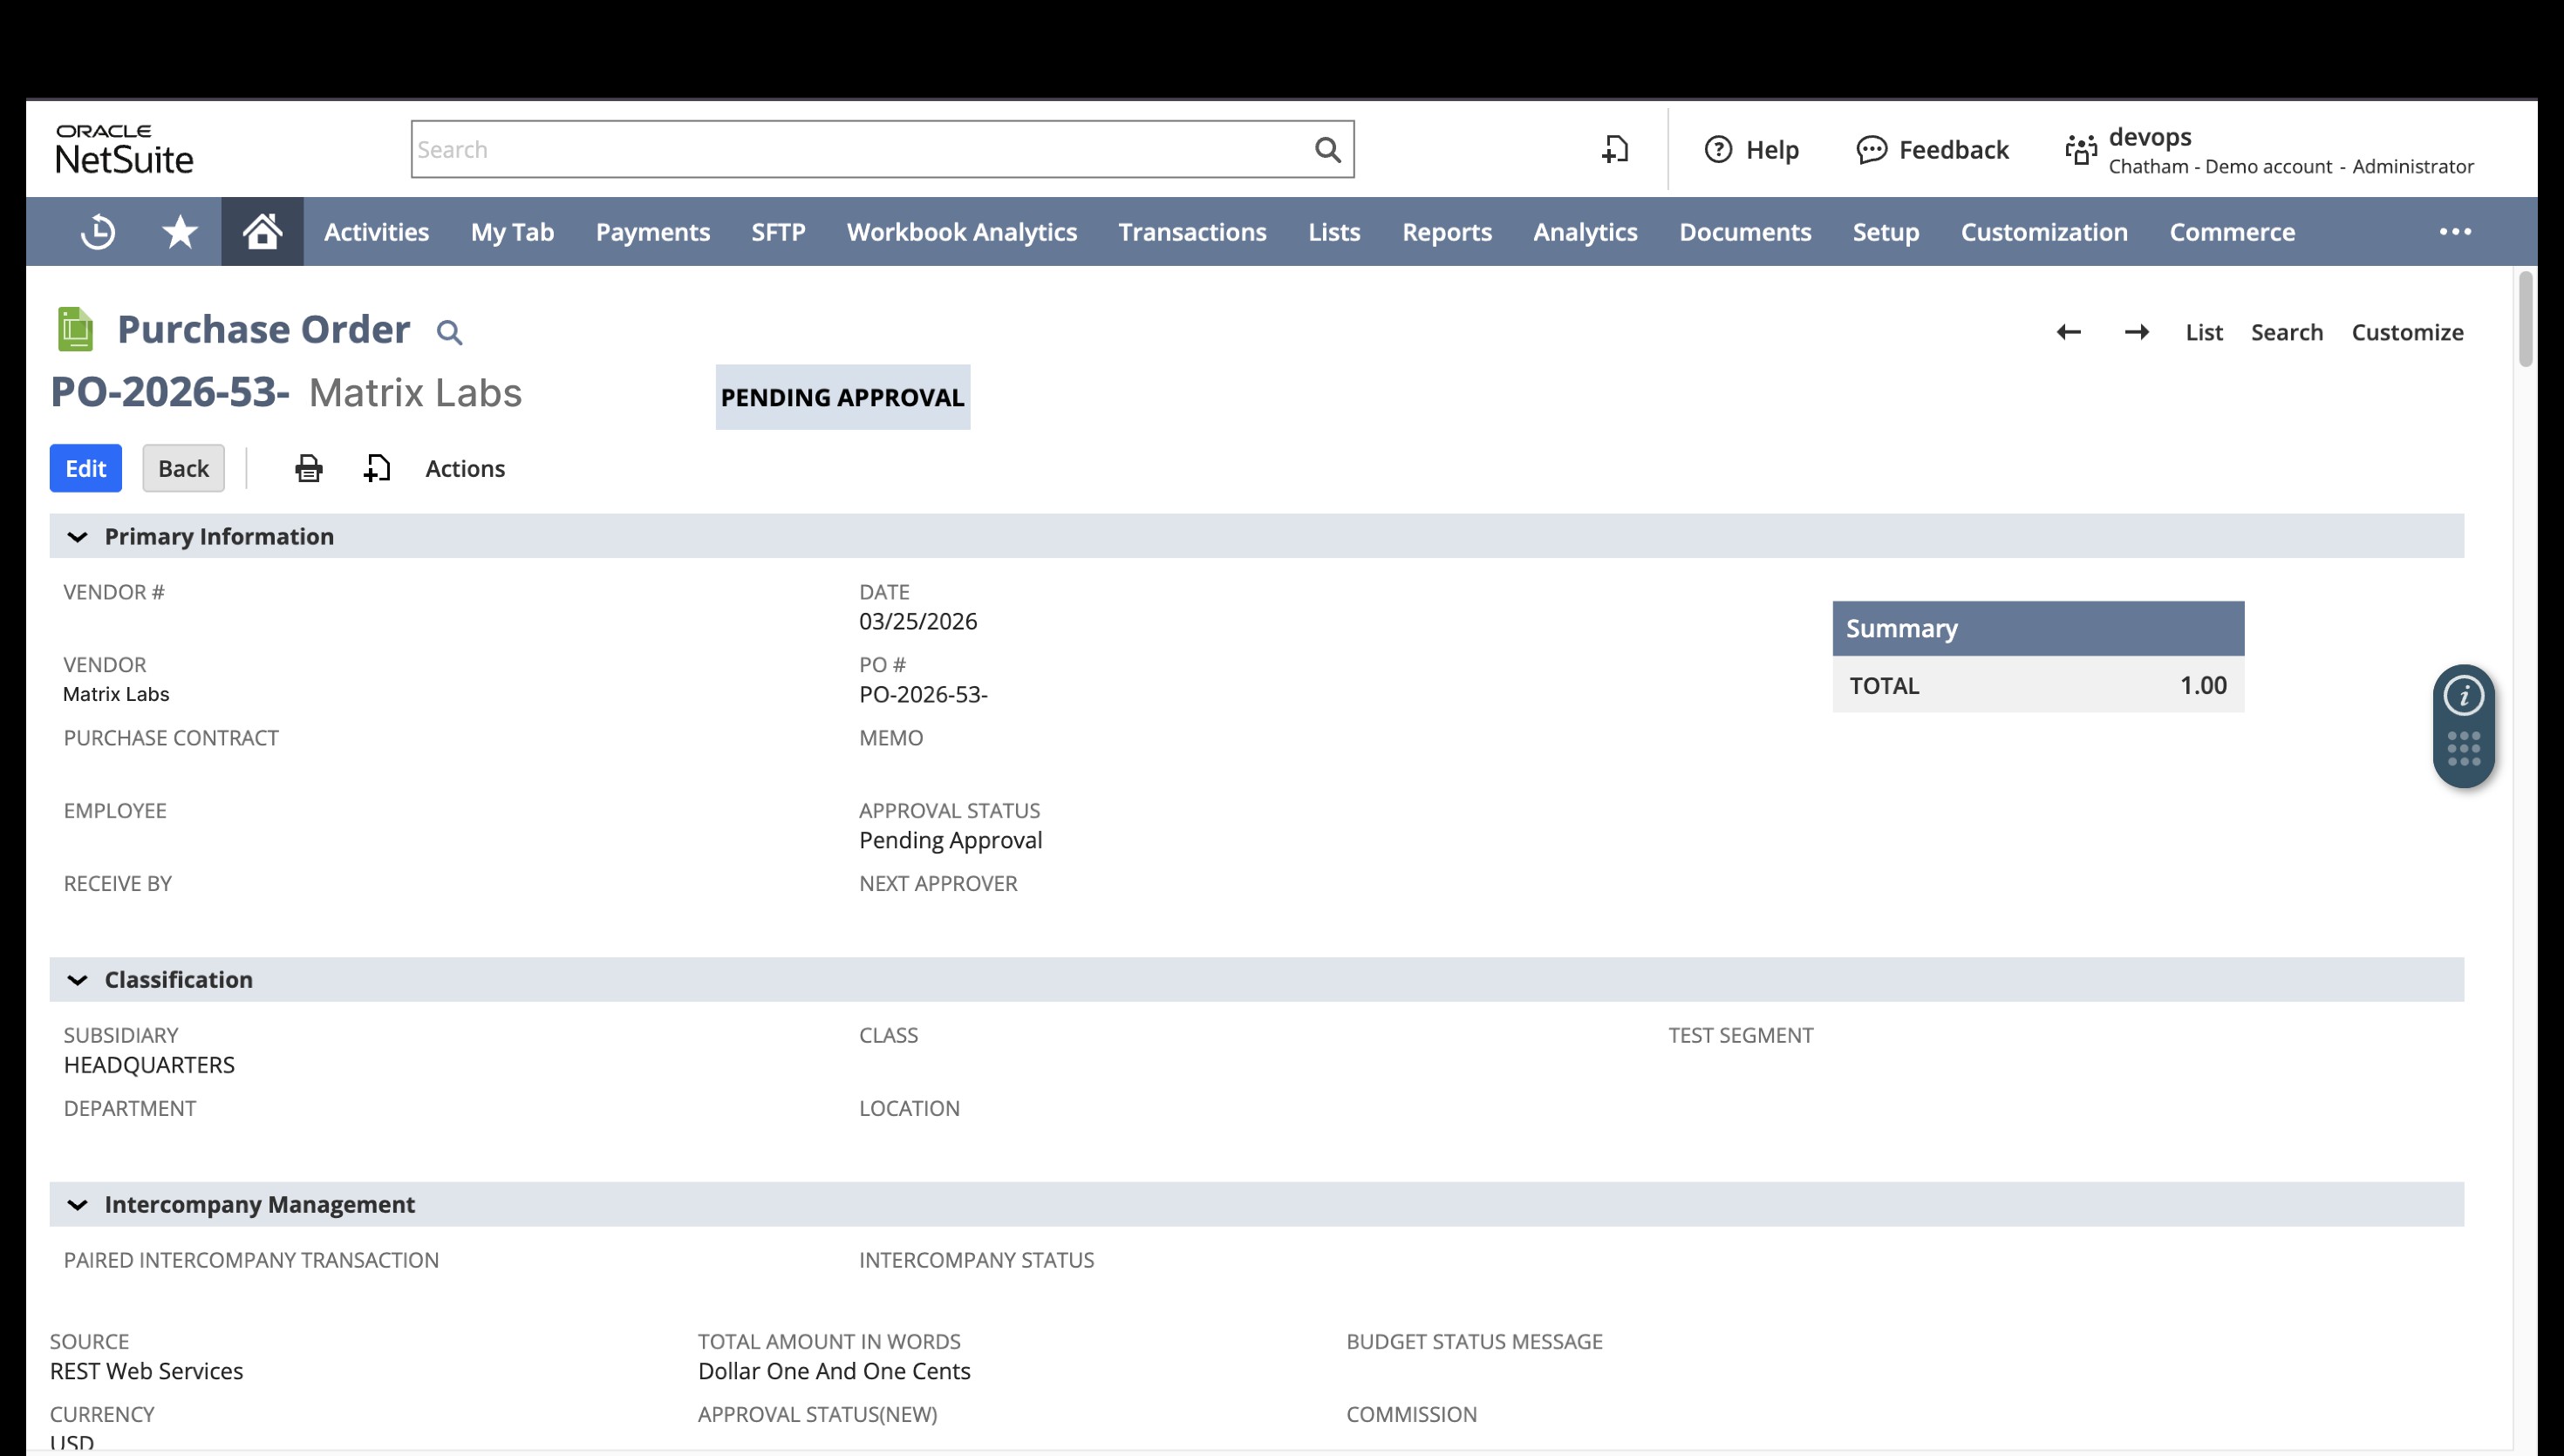Select the PO # value PO-2026-53-
The image size is (2564, 1456).
(923, 694)
